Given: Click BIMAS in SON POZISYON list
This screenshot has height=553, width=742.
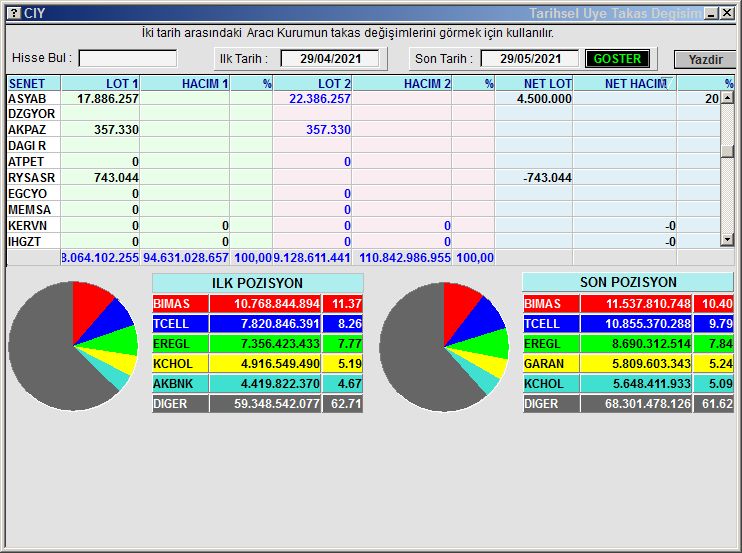Looking at the screenshot, I should pyautogui.click(x=551, y=303).
